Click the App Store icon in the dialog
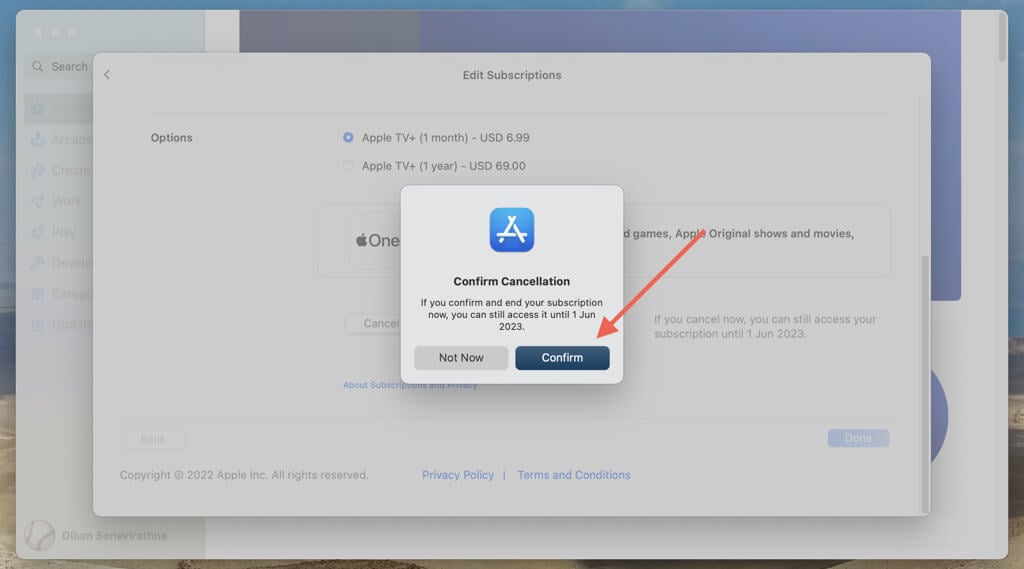 (512, 230)
